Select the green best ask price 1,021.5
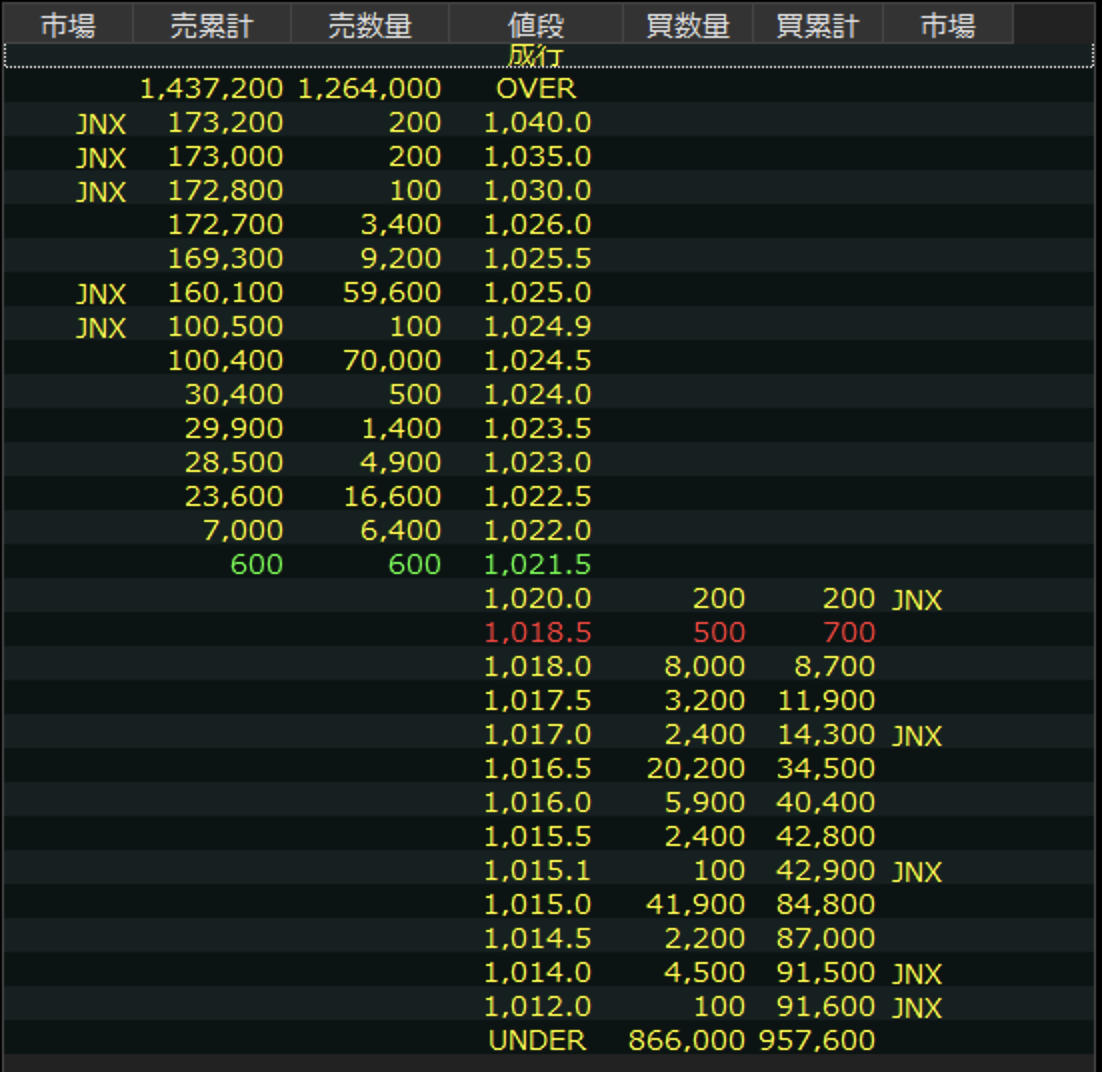The height and width of the screenshot is (1072, 1102). coord(537,565)
